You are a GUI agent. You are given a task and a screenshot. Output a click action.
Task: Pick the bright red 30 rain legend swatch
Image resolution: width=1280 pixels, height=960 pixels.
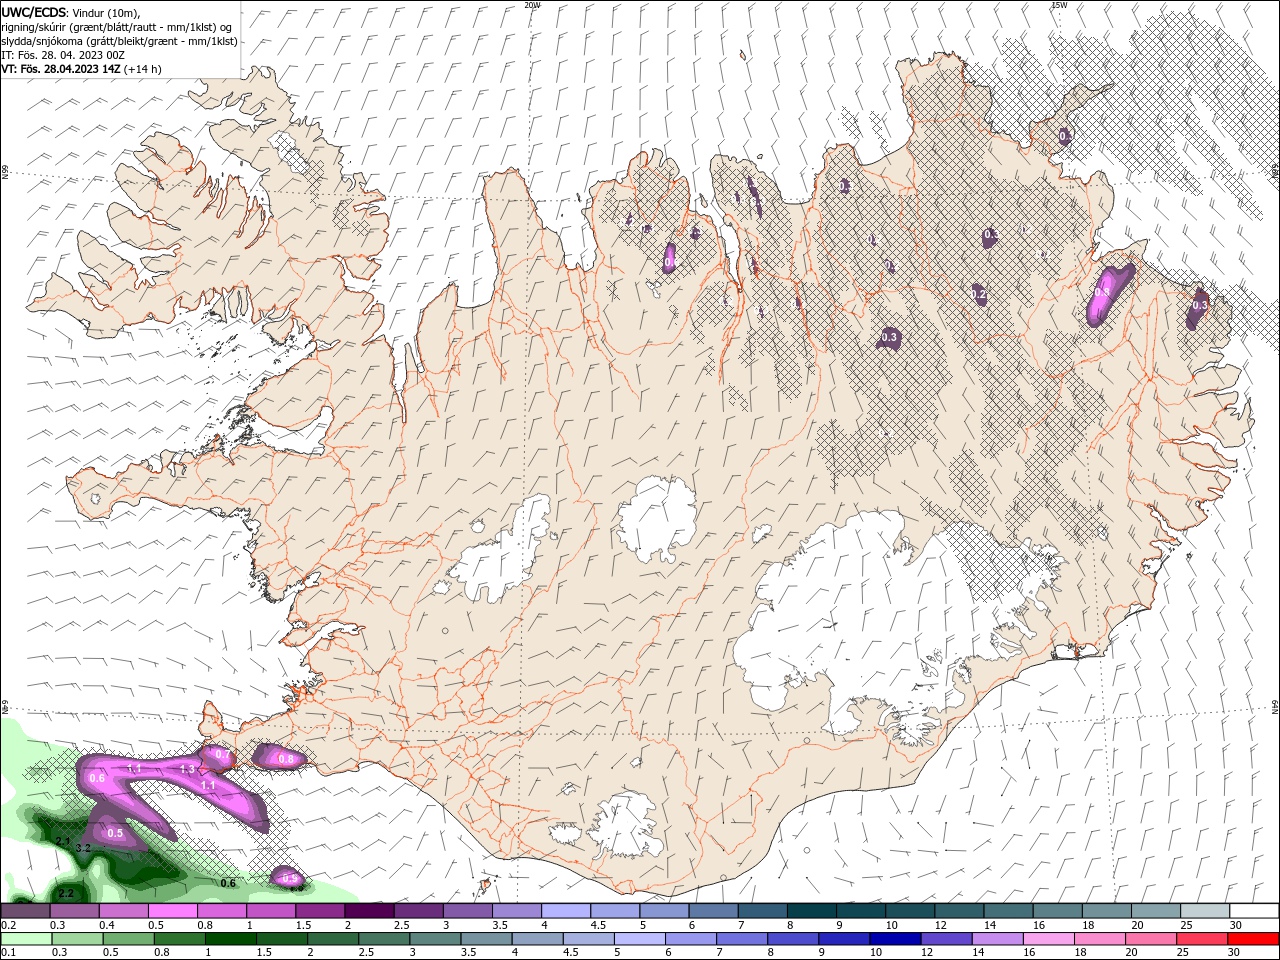(1254, 939)
